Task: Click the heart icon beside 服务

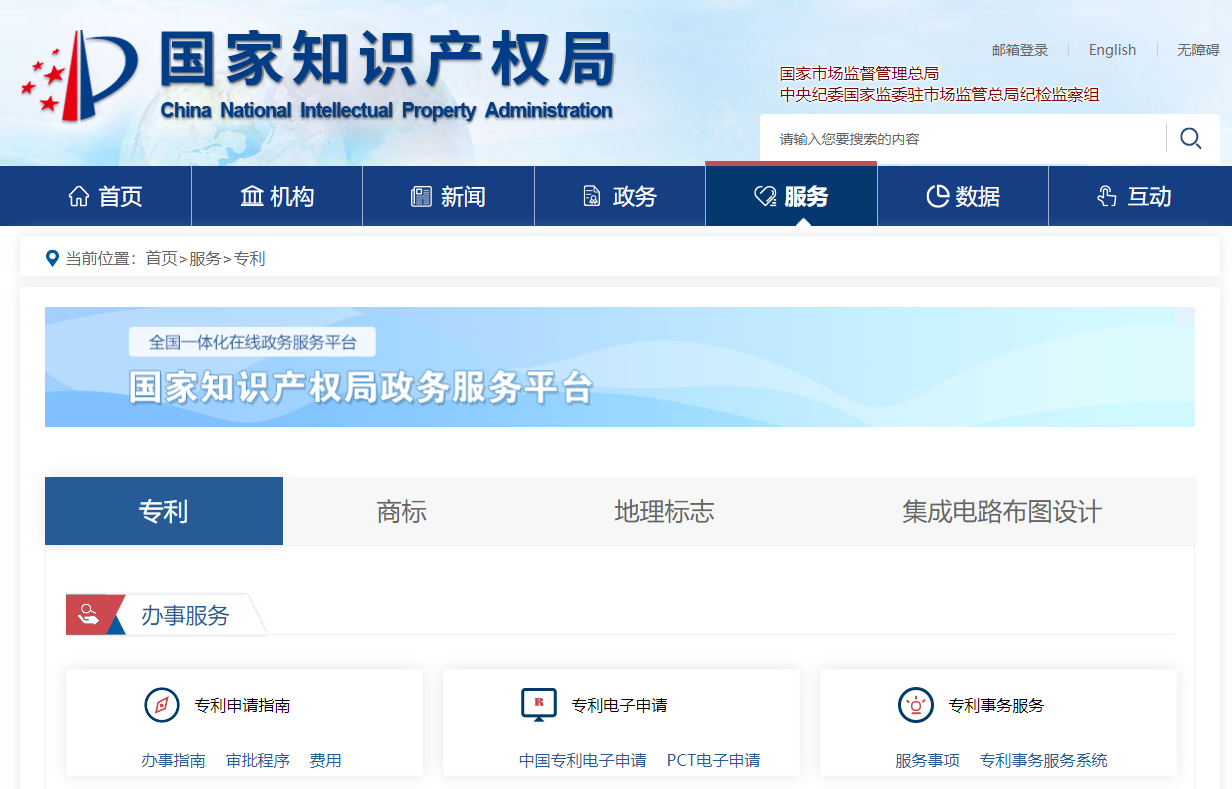Action: point(765,196)
